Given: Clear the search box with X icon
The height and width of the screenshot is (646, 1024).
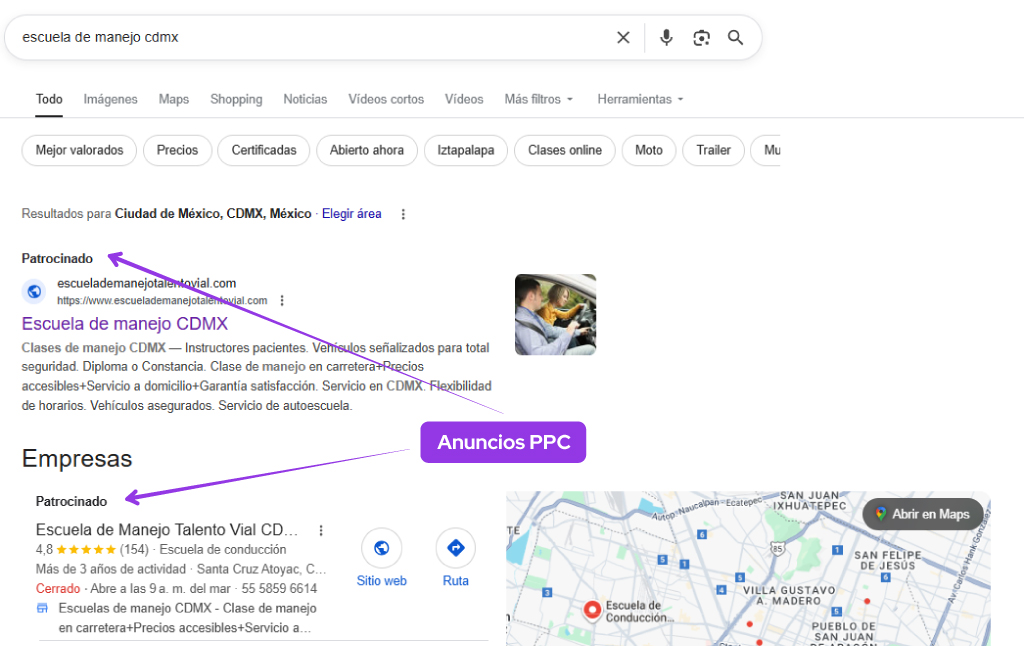Looking at the screenshot, I should (623, 38).
